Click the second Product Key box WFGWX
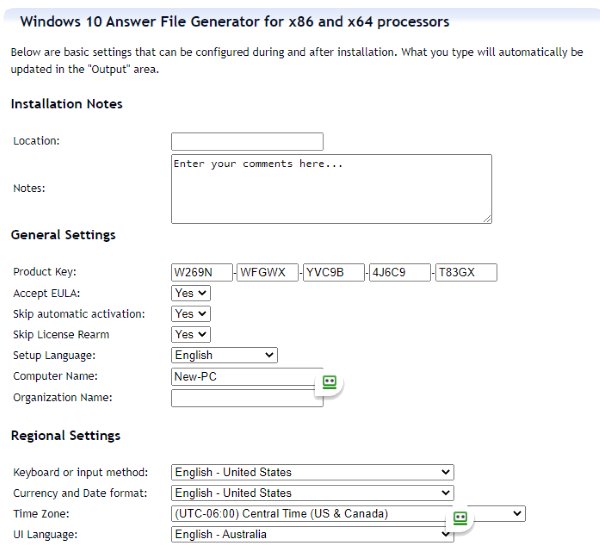The width and height of the screenshot is (600, 559). click(267, 272)
